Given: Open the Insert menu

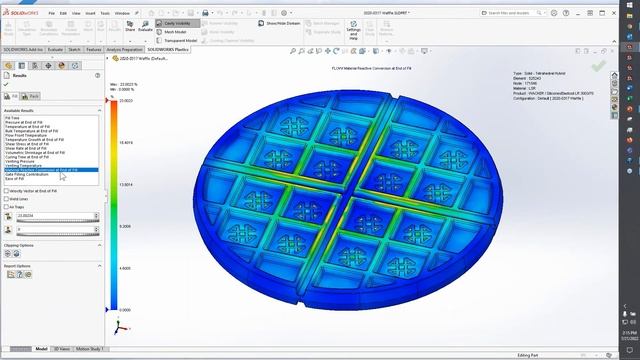Looking at the screenshot, I should pos(90,13).
